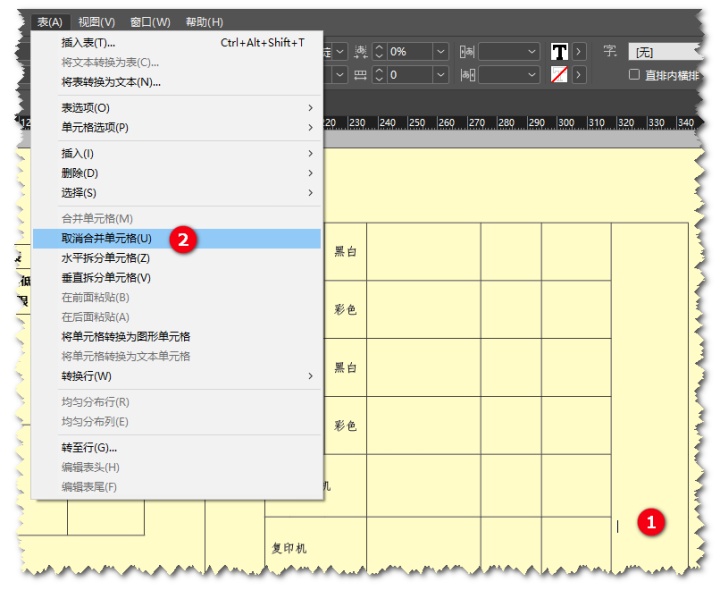Open the 帮助(H) menu
720x590 pixels.
point(204,22)
